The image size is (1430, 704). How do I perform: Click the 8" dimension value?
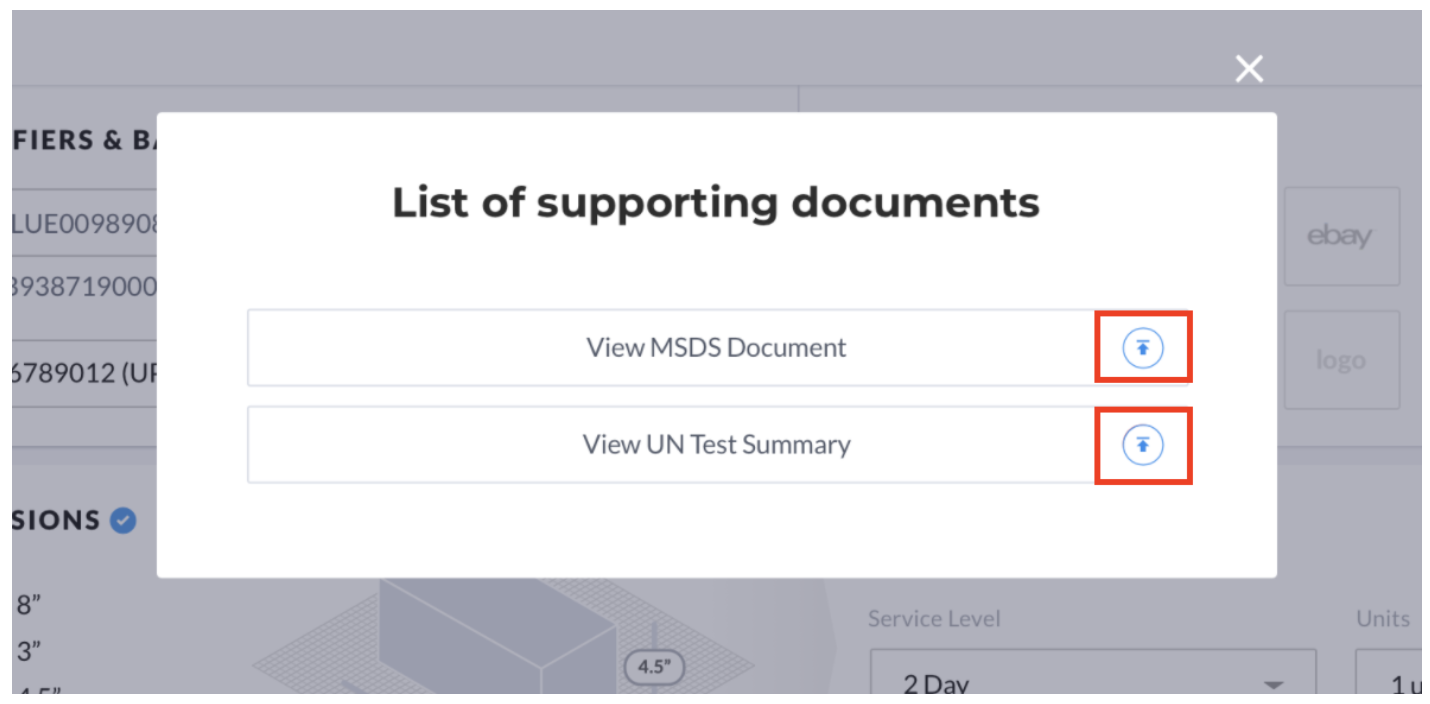coord(29,605)
